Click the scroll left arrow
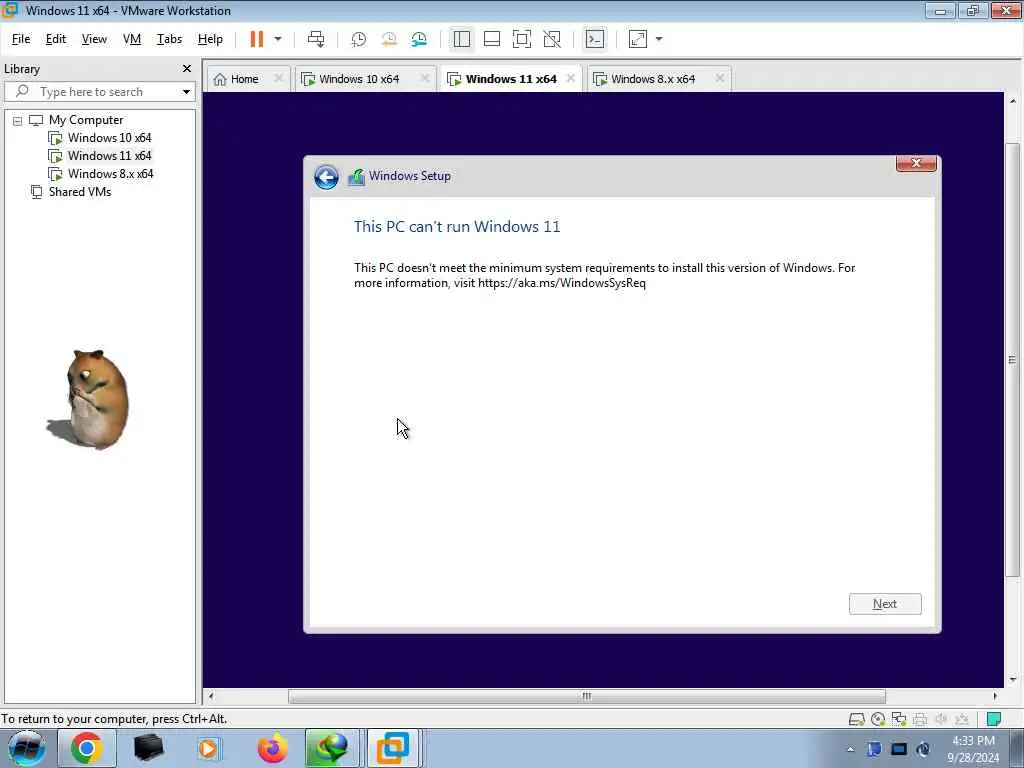This screenshot has width=1024, height=768. point(210,696)
